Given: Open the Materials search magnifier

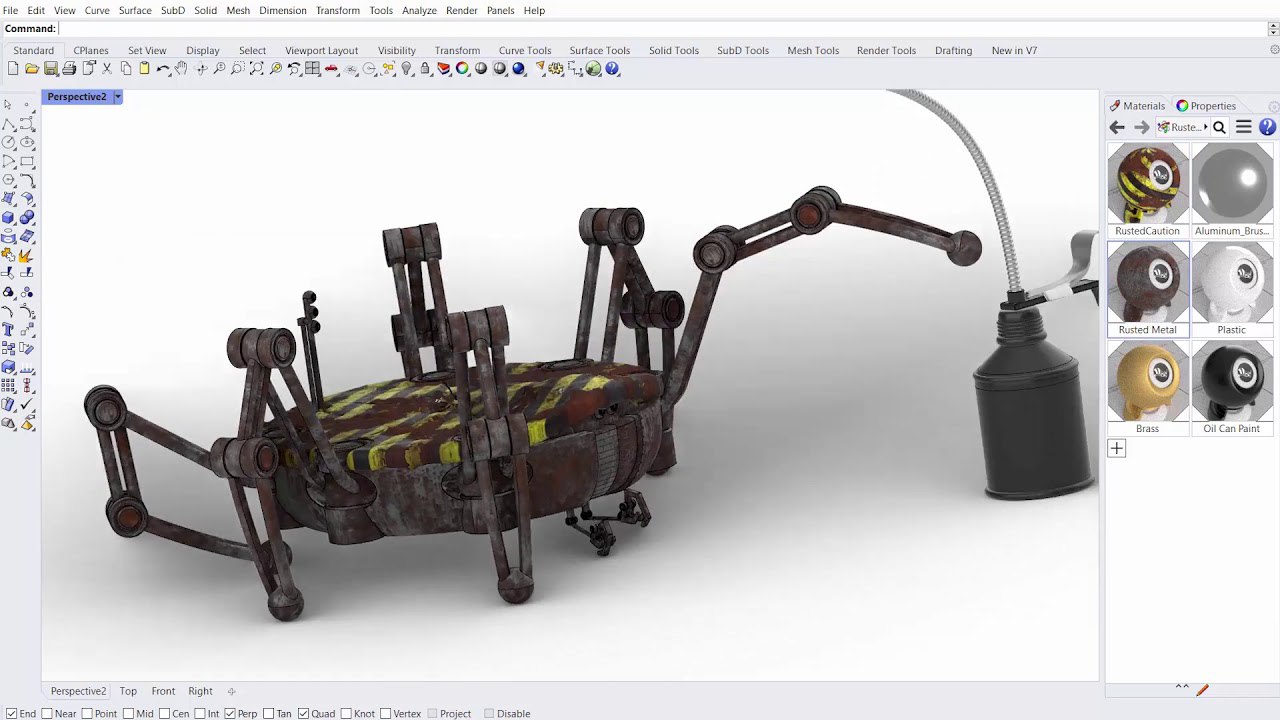Looking at the screenshot, I should click(1219, 127).
